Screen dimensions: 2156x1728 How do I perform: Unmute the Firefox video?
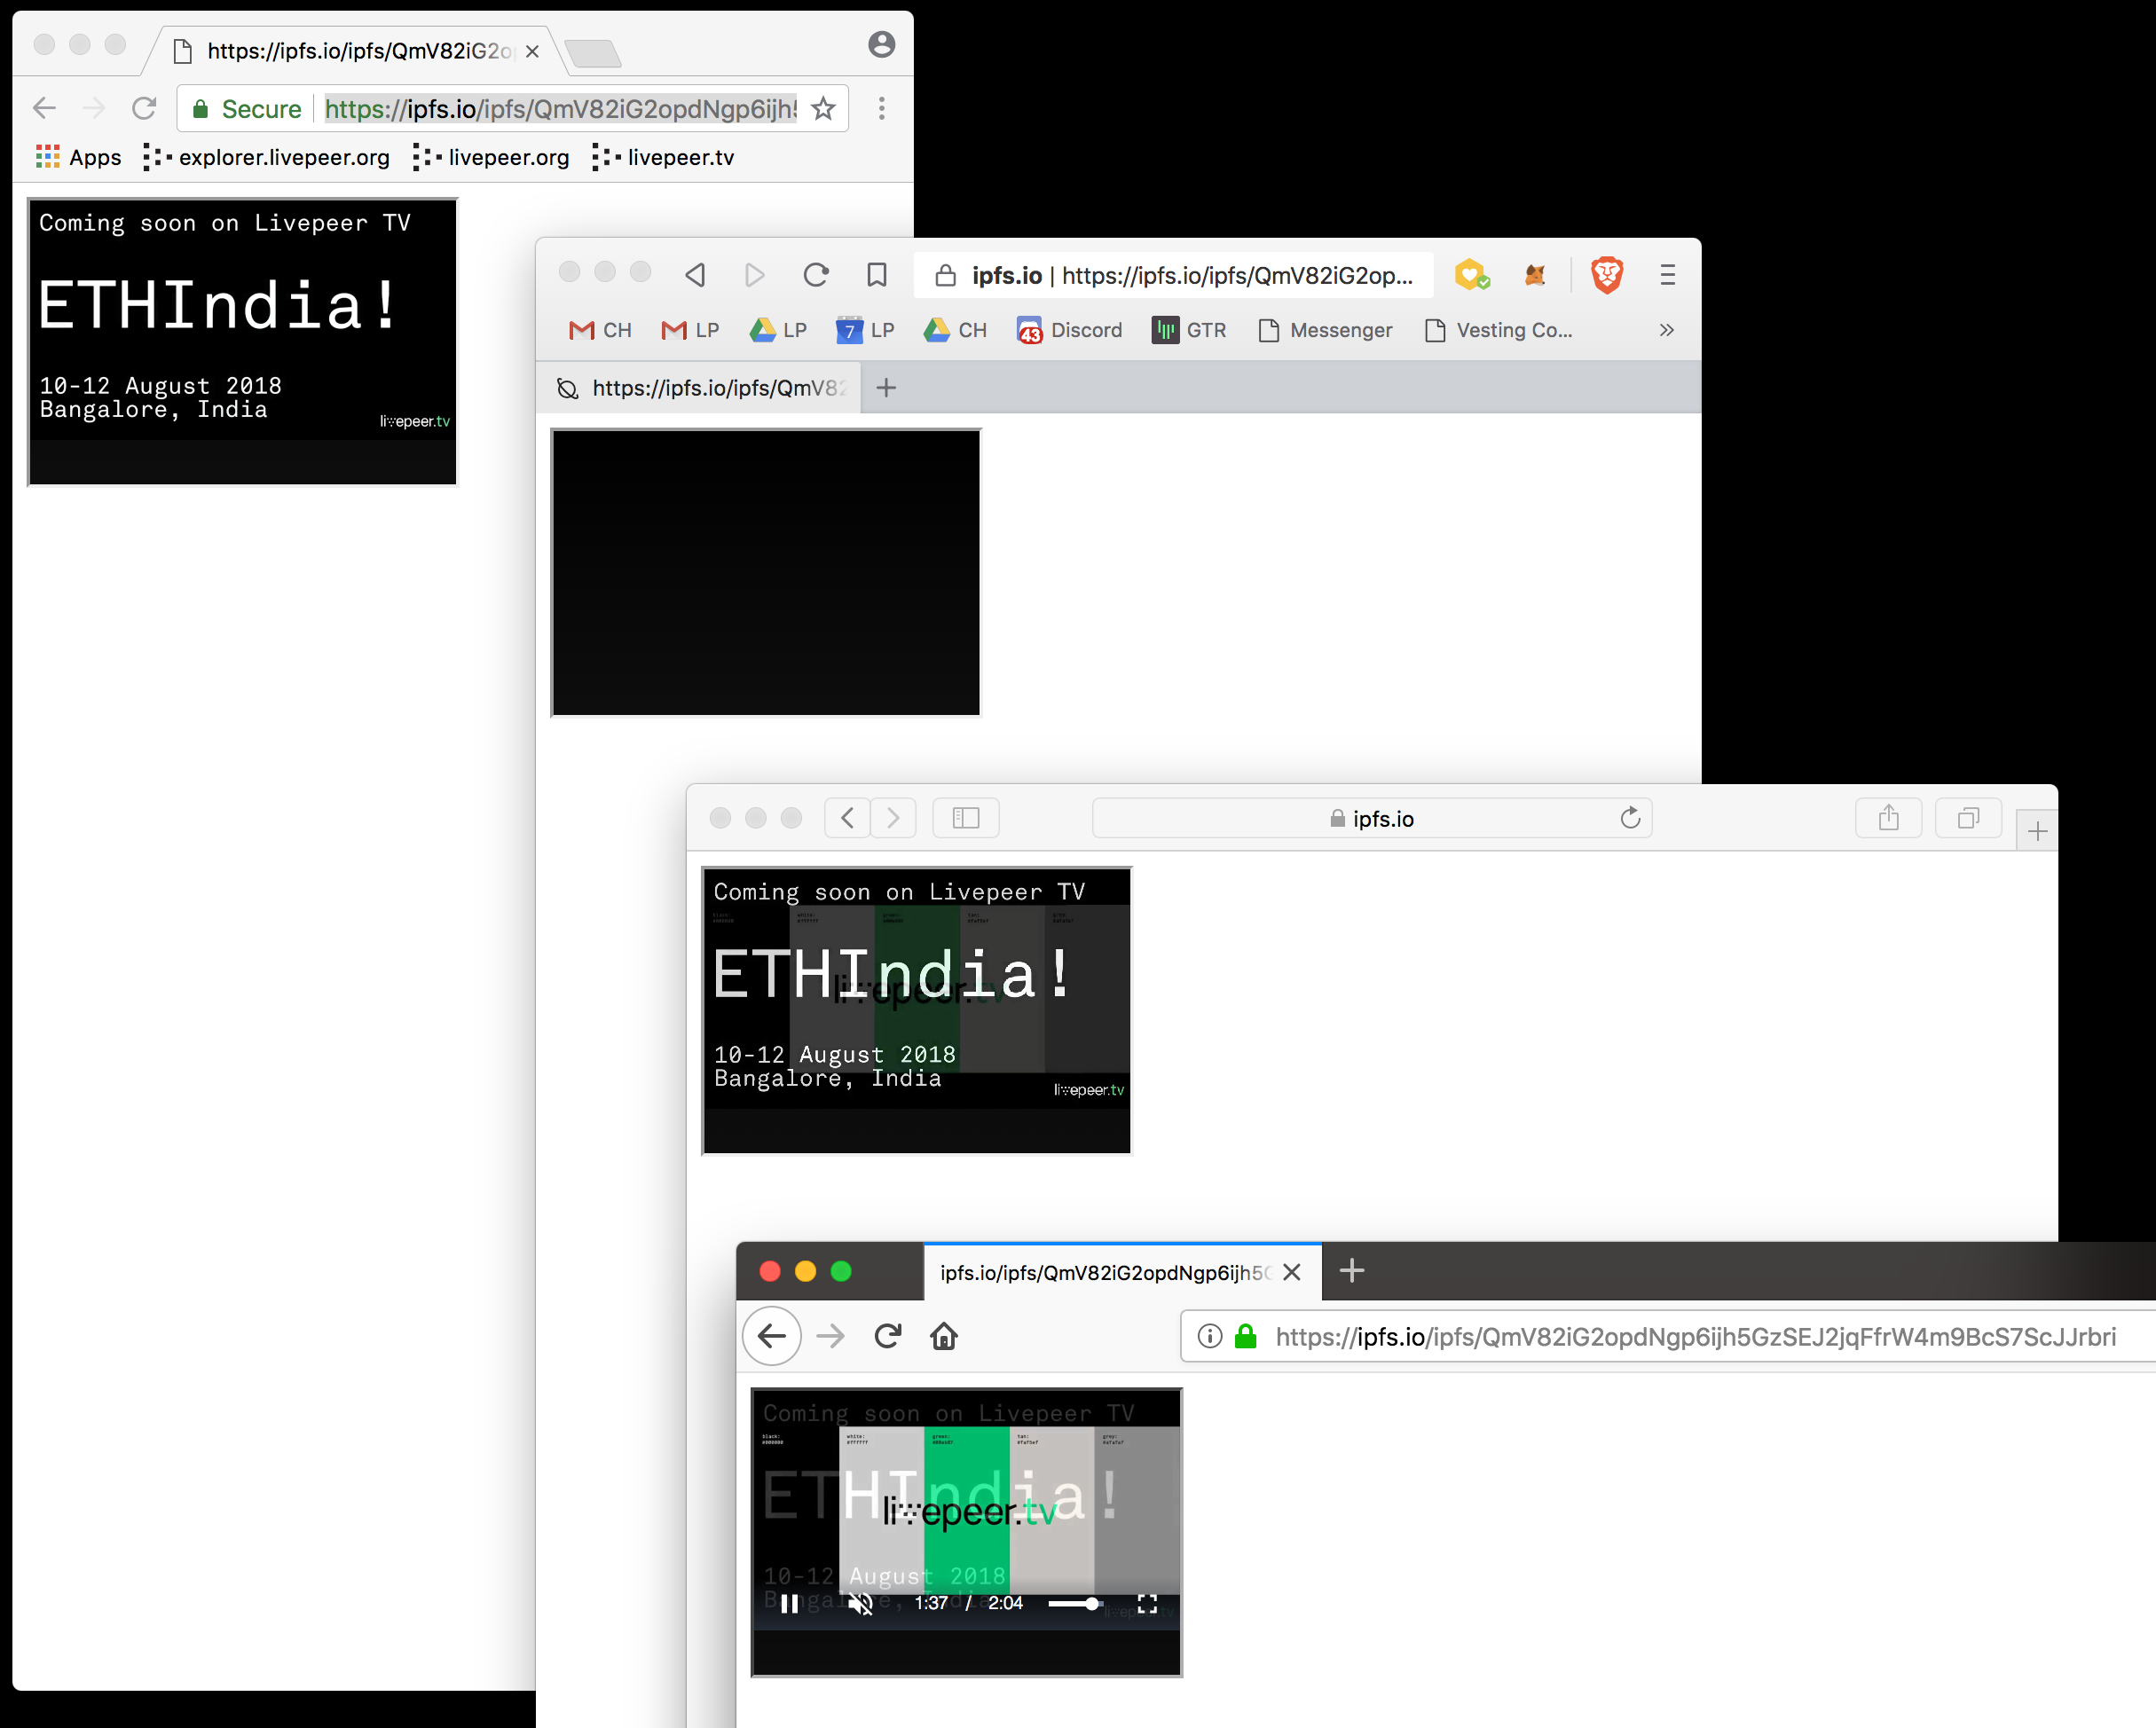(x=860, y=1603)
